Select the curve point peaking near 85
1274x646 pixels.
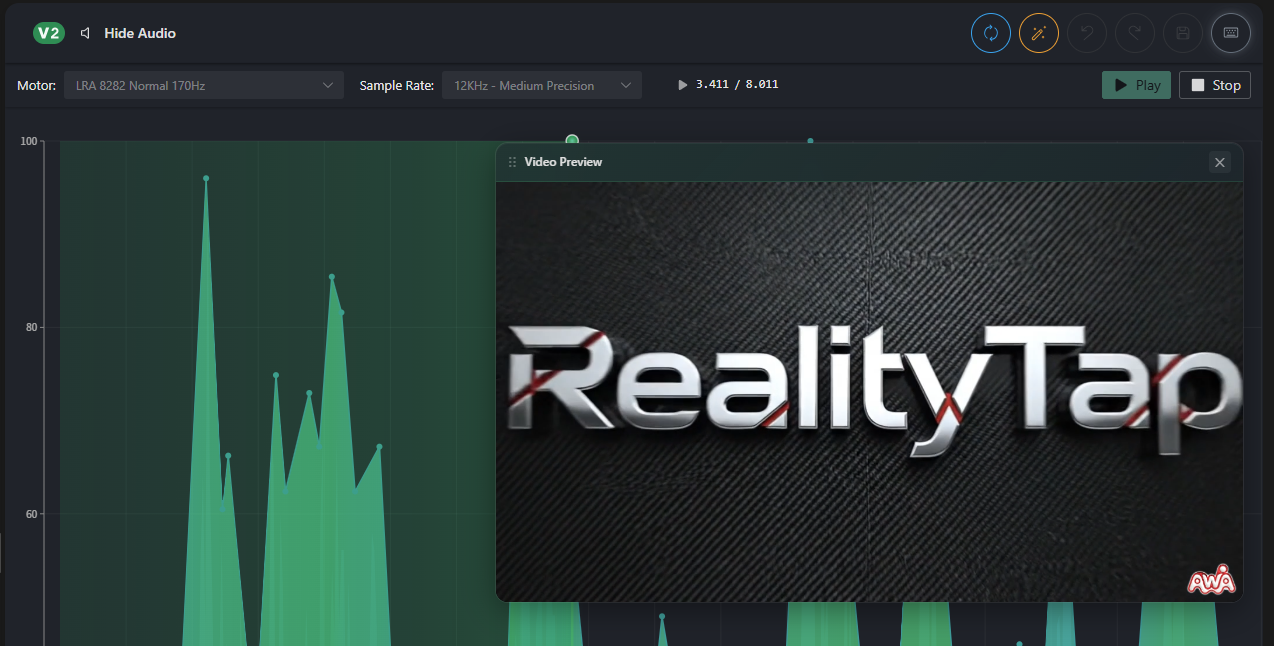[x=332, y=277]
